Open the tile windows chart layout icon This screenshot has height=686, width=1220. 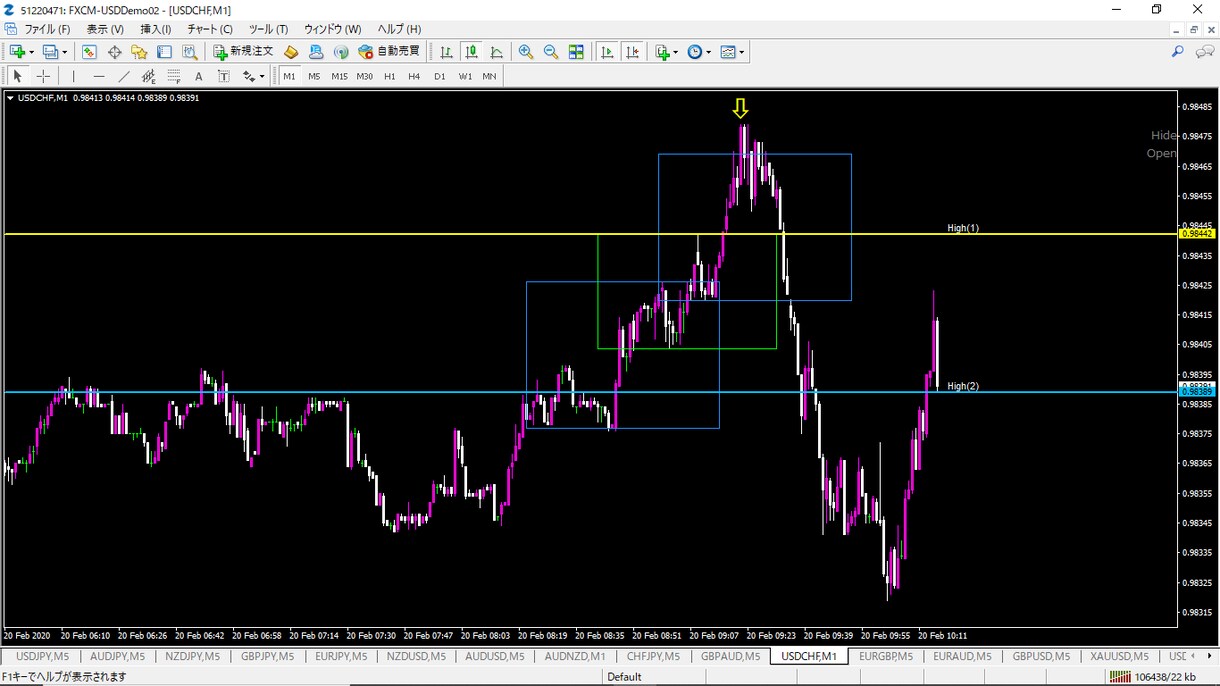pos(576,52)
